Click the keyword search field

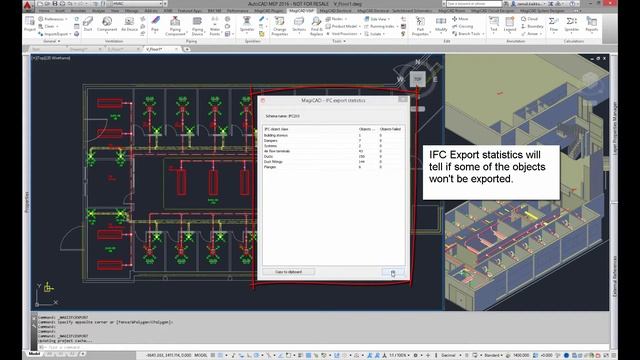(473, 4)
